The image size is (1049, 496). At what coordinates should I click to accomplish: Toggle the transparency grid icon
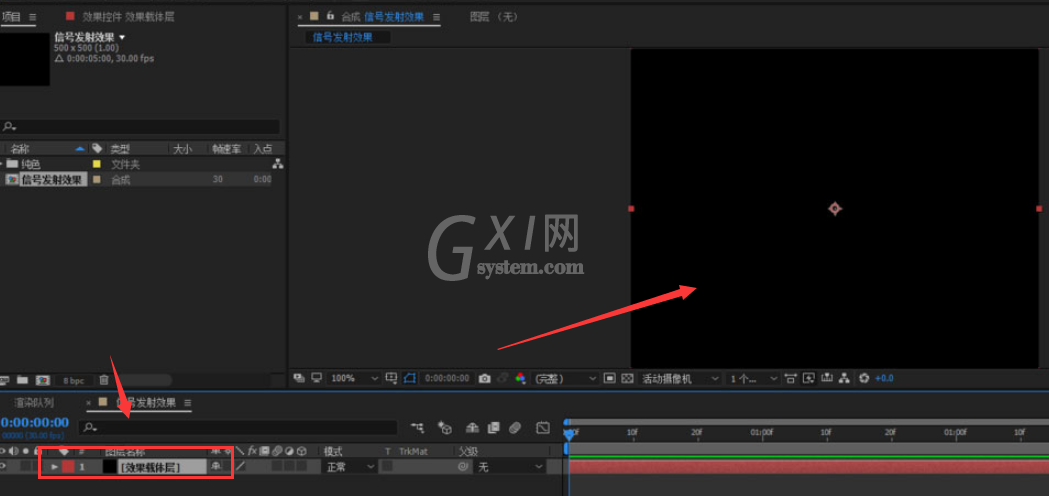point(627,378)
